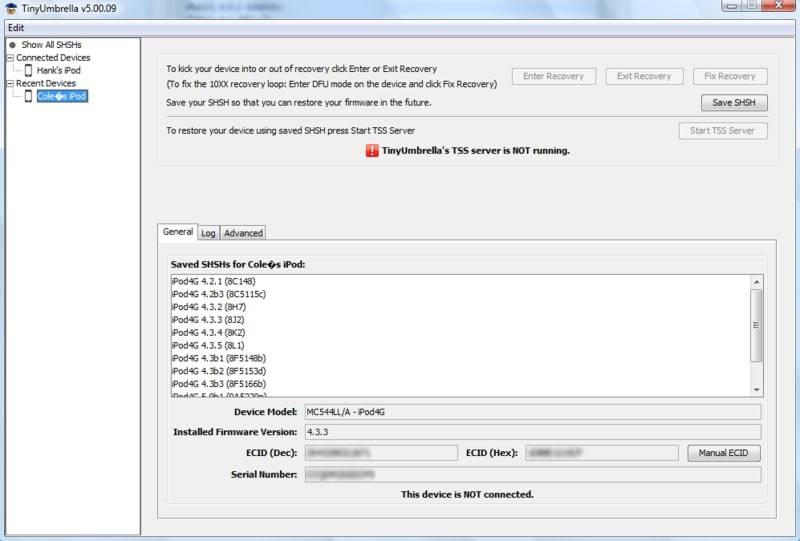This screenshot has height=541, width=800.
Task: Collapse the Connected Devices tree node
Action: pos(10,58)
